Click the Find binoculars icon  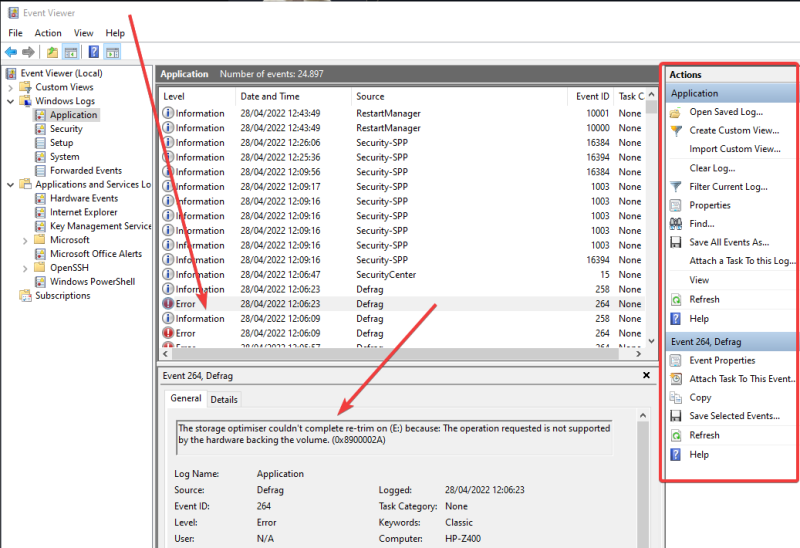[676, 224]
